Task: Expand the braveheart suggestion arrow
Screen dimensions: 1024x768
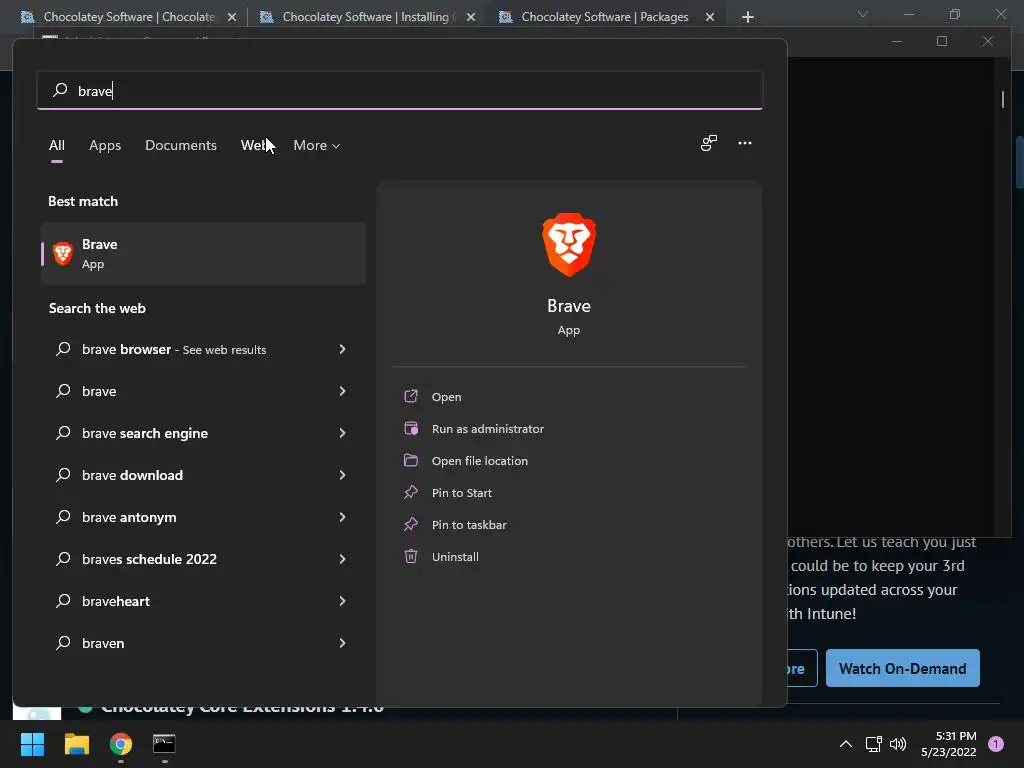Action: click(342, 601)
